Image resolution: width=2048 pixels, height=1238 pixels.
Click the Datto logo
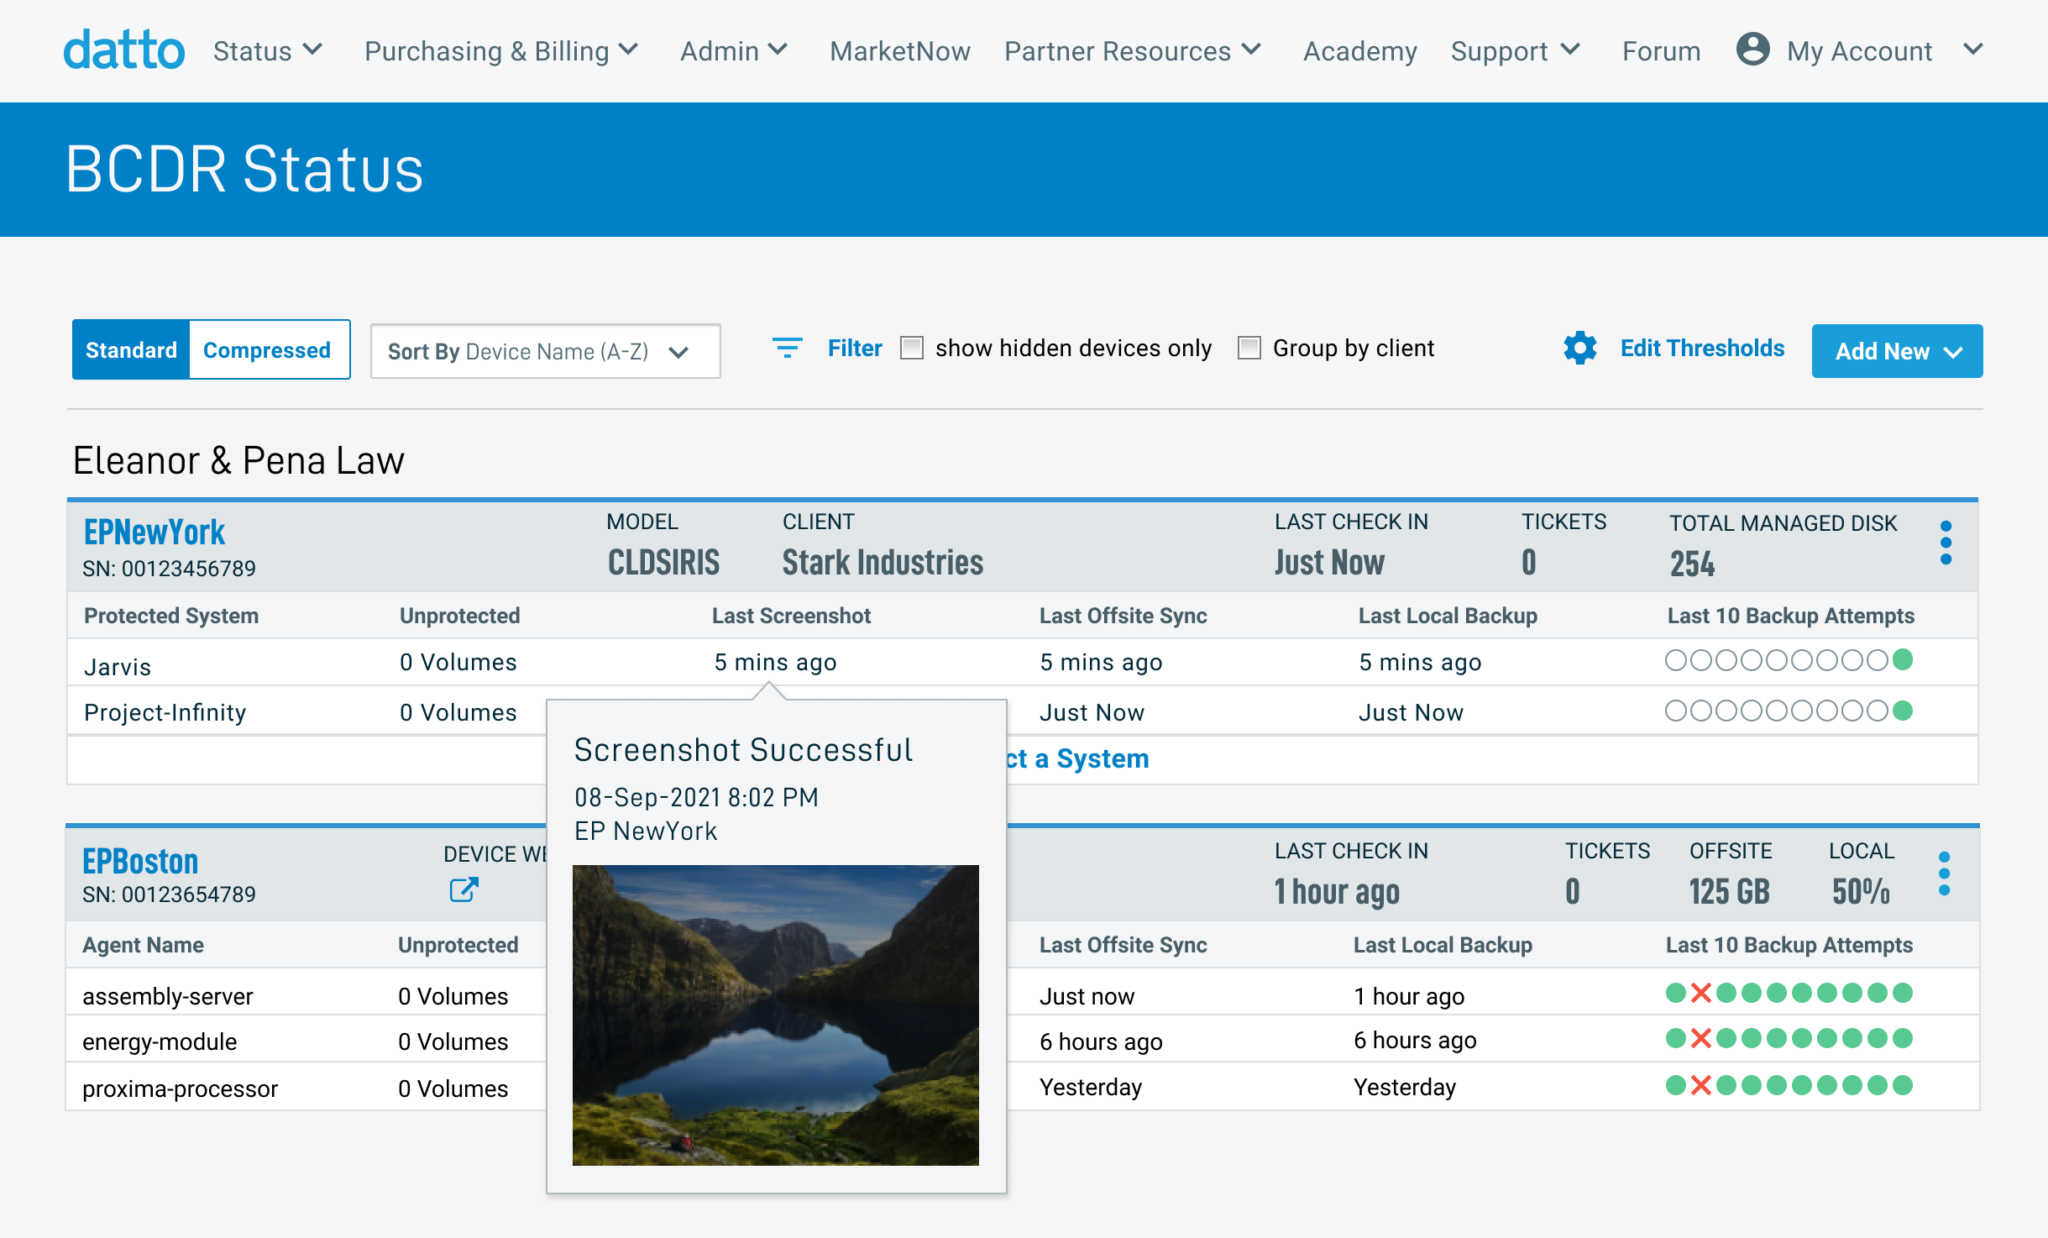(x=123, y=48)
